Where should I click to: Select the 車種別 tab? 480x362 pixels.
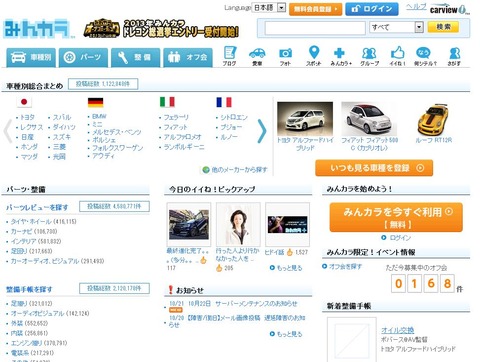click(x=31, y=57)
